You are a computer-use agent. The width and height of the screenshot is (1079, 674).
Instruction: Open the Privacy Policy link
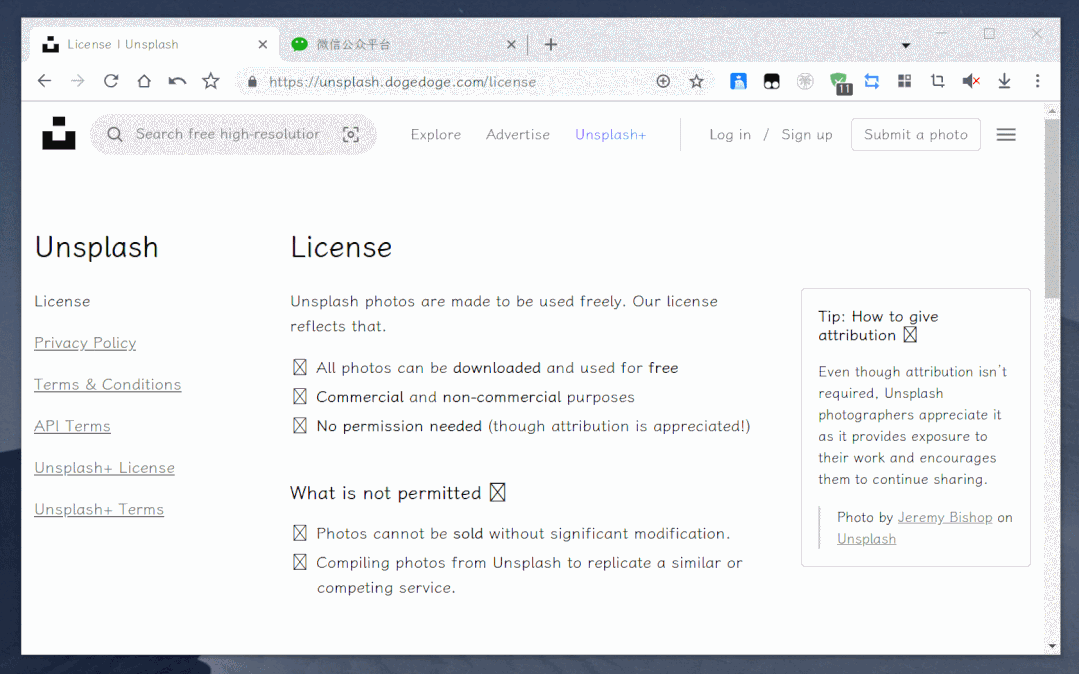[85, 343]
